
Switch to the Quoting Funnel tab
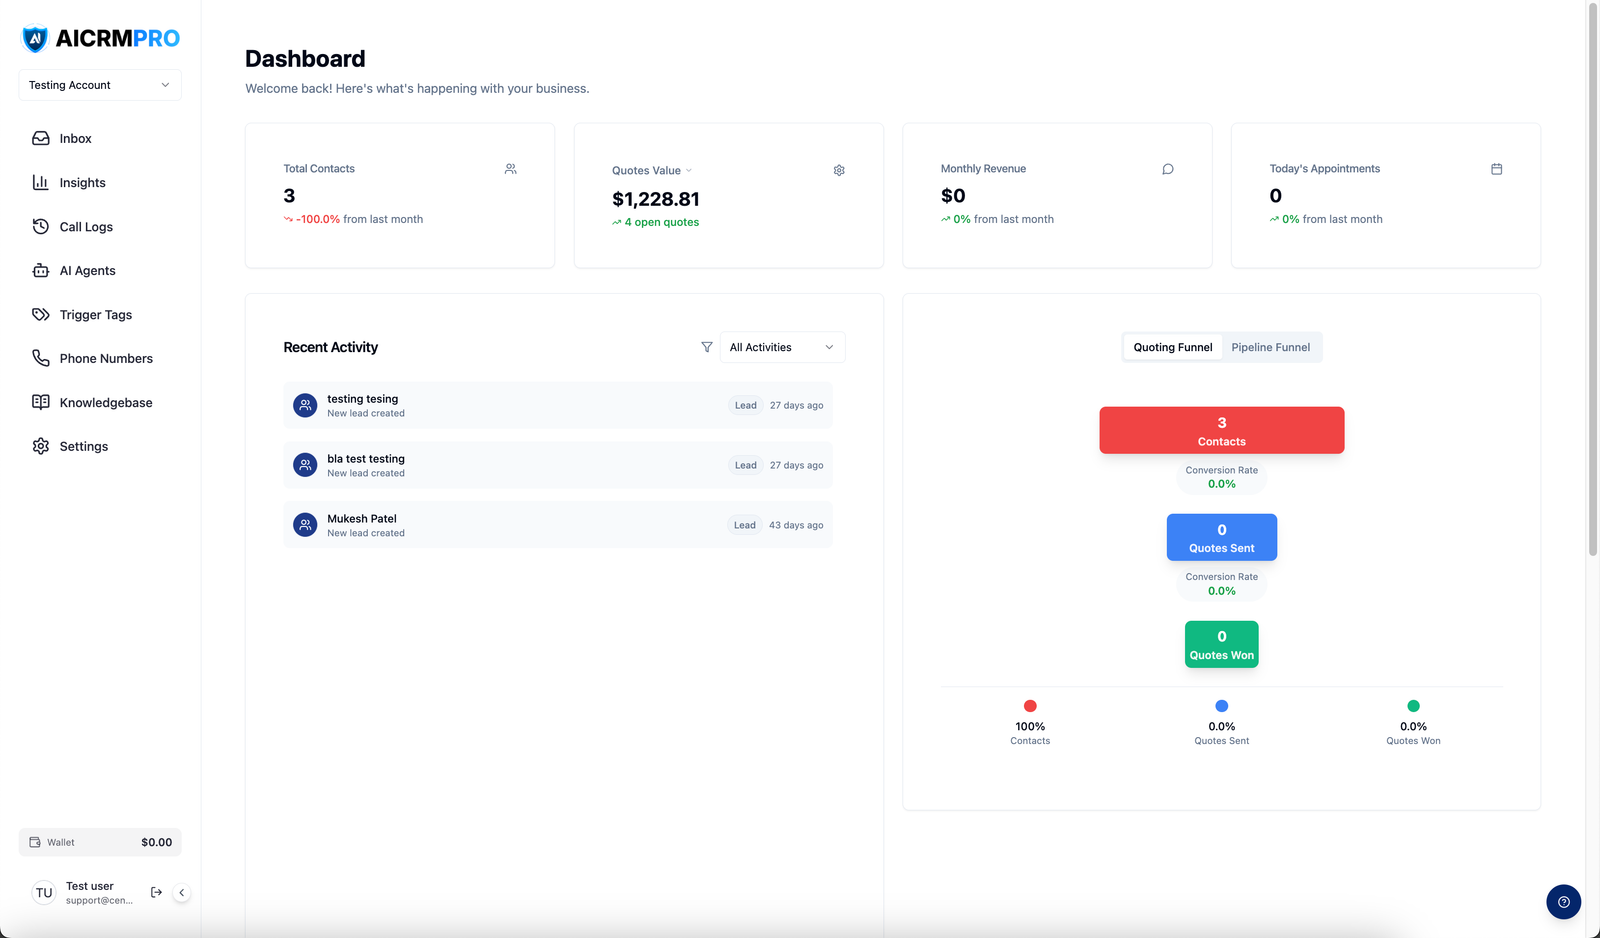(x=1173, y=347)
